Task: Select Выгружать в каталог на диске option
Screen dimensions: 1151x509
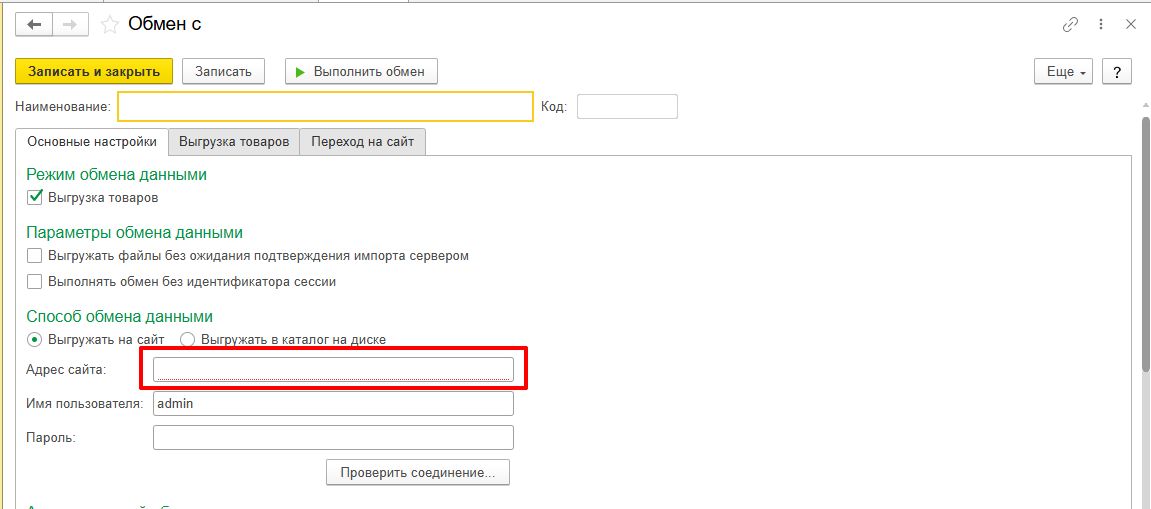Action: click(187, 340)
